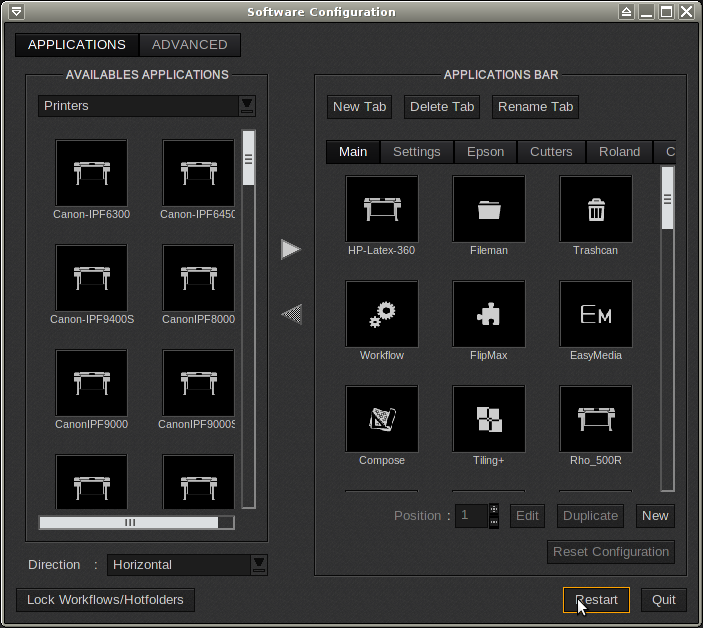
Task: Open the Settings applications bar tab
Action: (417, 152)
